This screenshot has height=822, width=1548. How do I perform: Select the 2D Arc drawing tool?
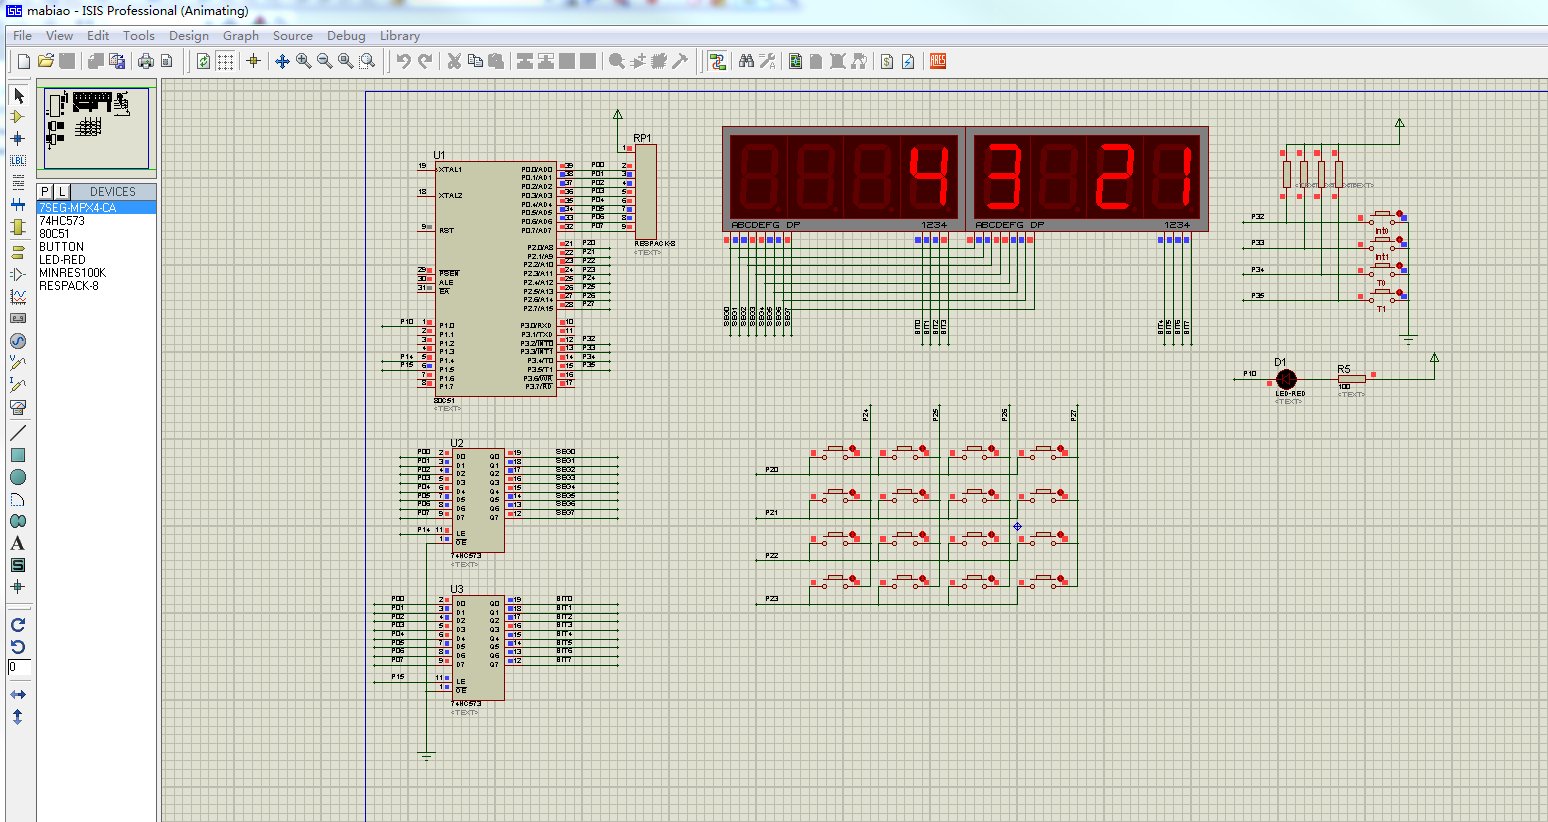coord(18,499)
